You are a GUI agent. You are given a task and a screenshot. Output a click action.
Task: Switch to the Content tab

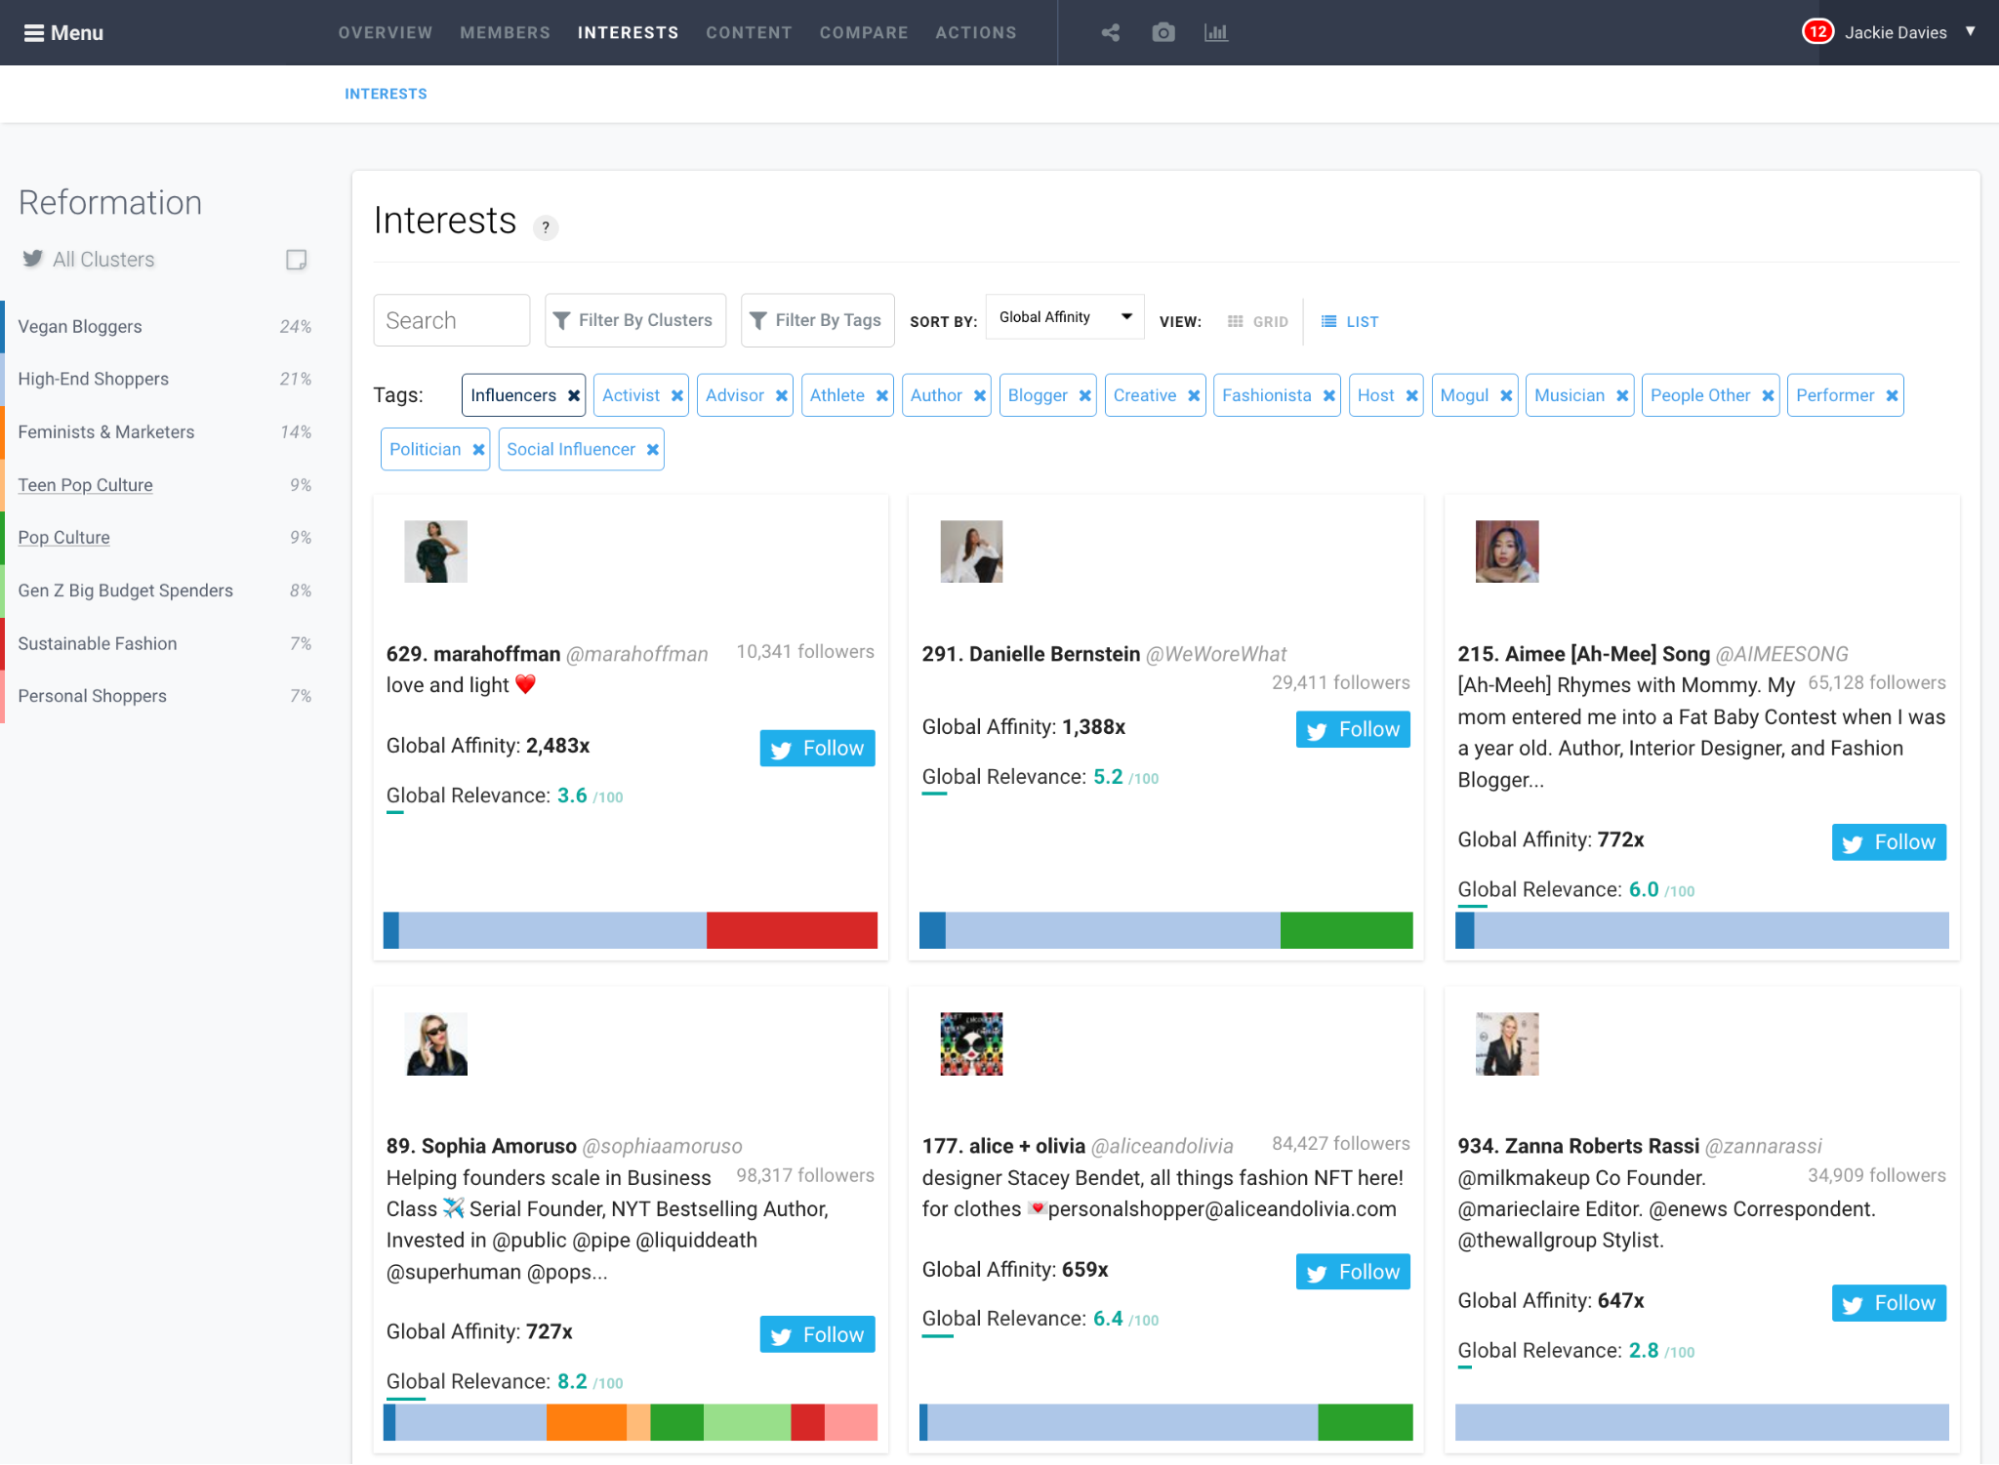tap(747, 33)
